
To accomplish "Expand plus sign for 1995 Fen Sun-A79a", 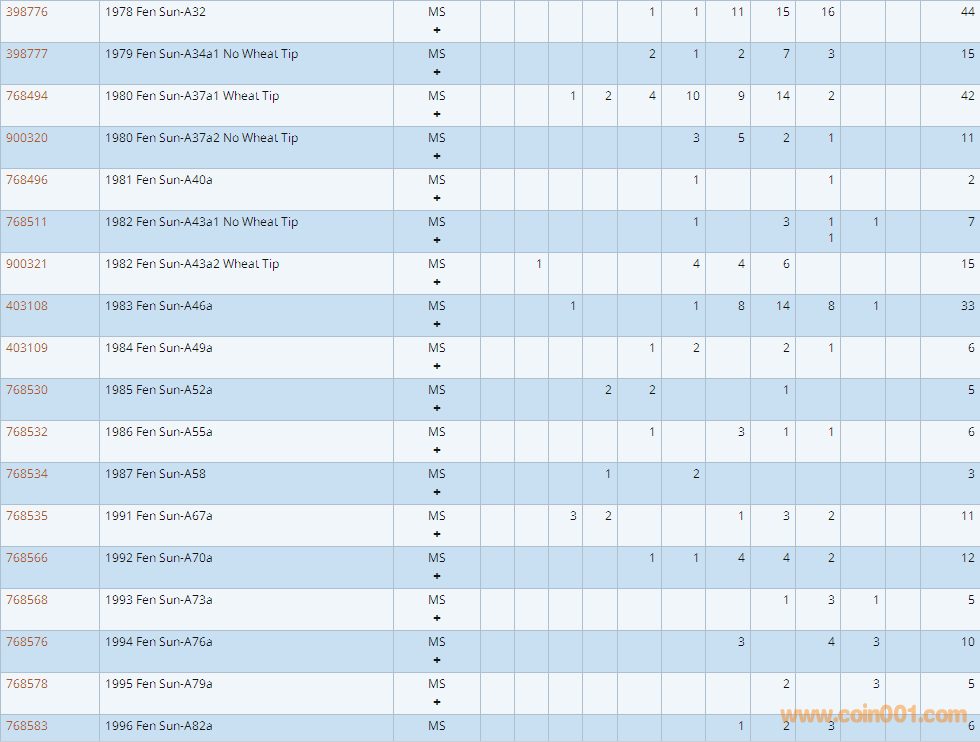I will pos(437,702).
